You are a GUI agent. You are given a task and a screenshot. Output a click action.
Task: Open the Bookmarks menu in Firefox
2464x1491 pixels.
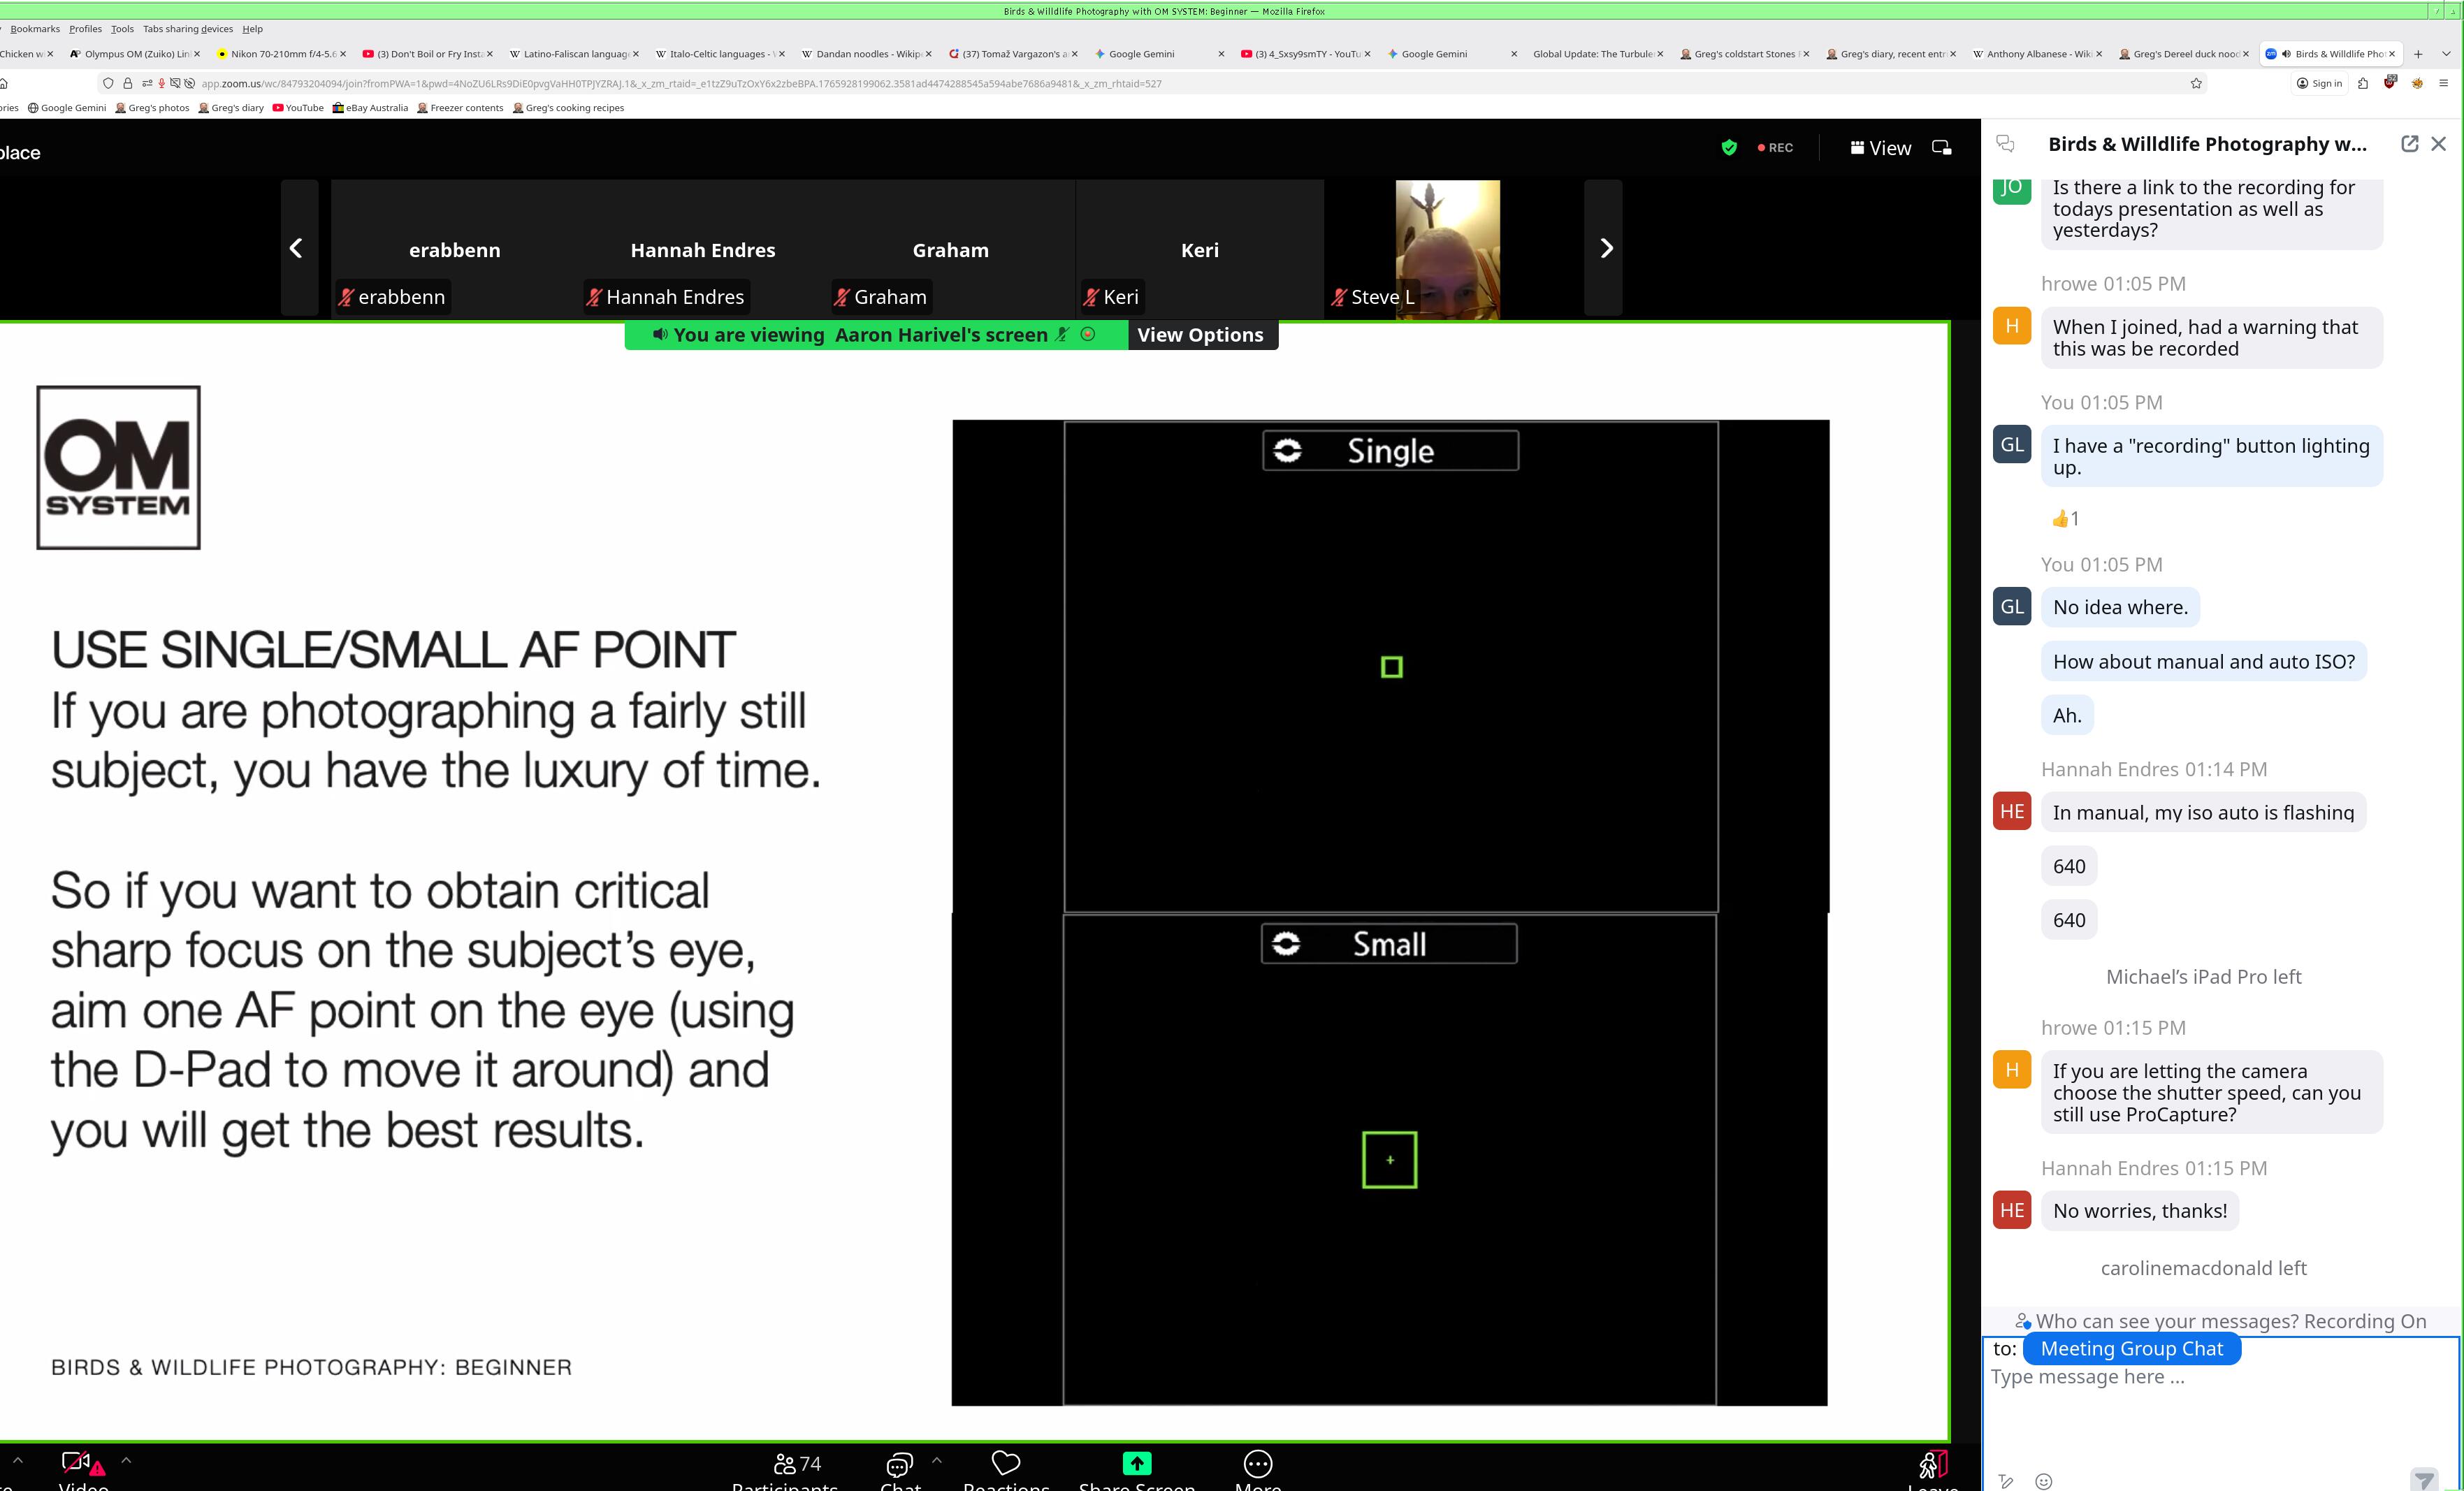pos(35,29)
